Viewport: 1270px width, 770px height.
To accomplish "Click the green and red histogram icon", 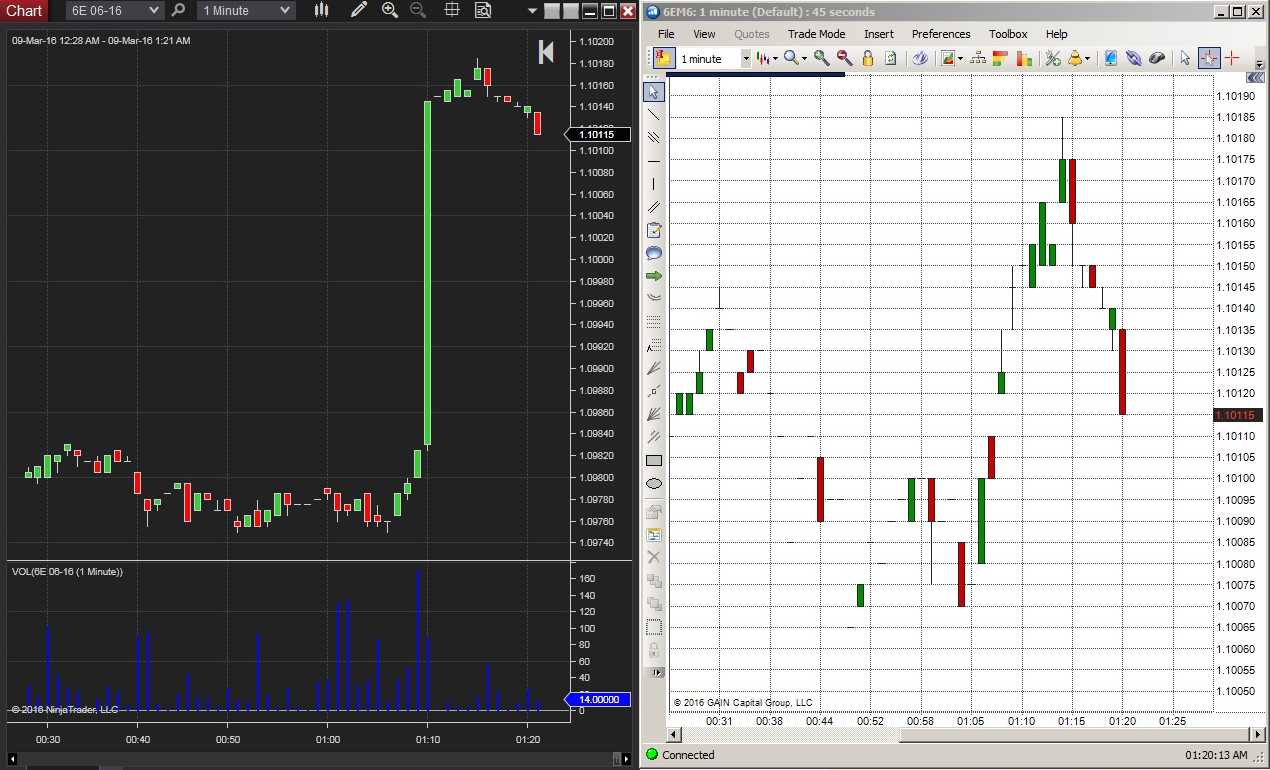I will (x=1023, y=59).
